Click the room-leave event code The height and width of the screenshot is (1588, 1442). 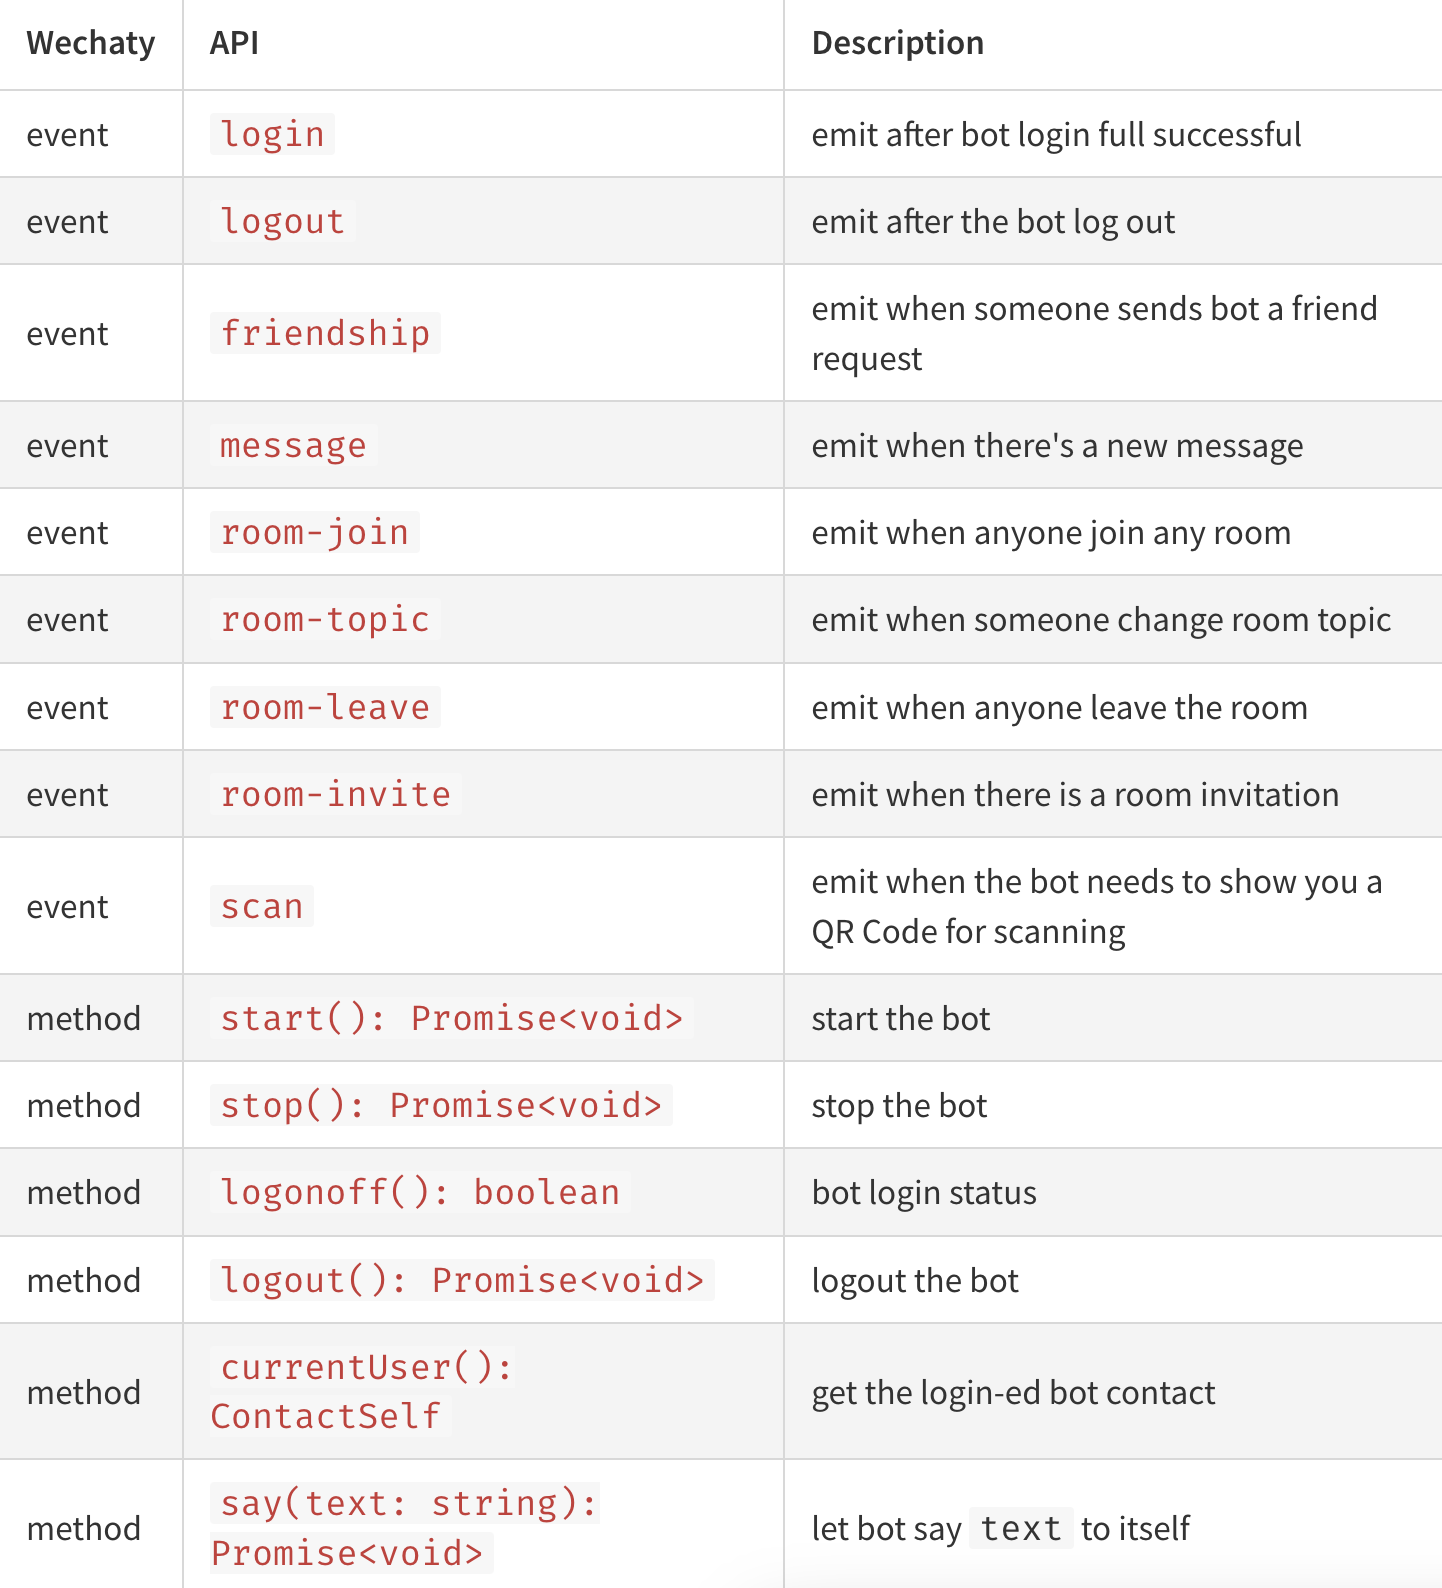point(325,707)
